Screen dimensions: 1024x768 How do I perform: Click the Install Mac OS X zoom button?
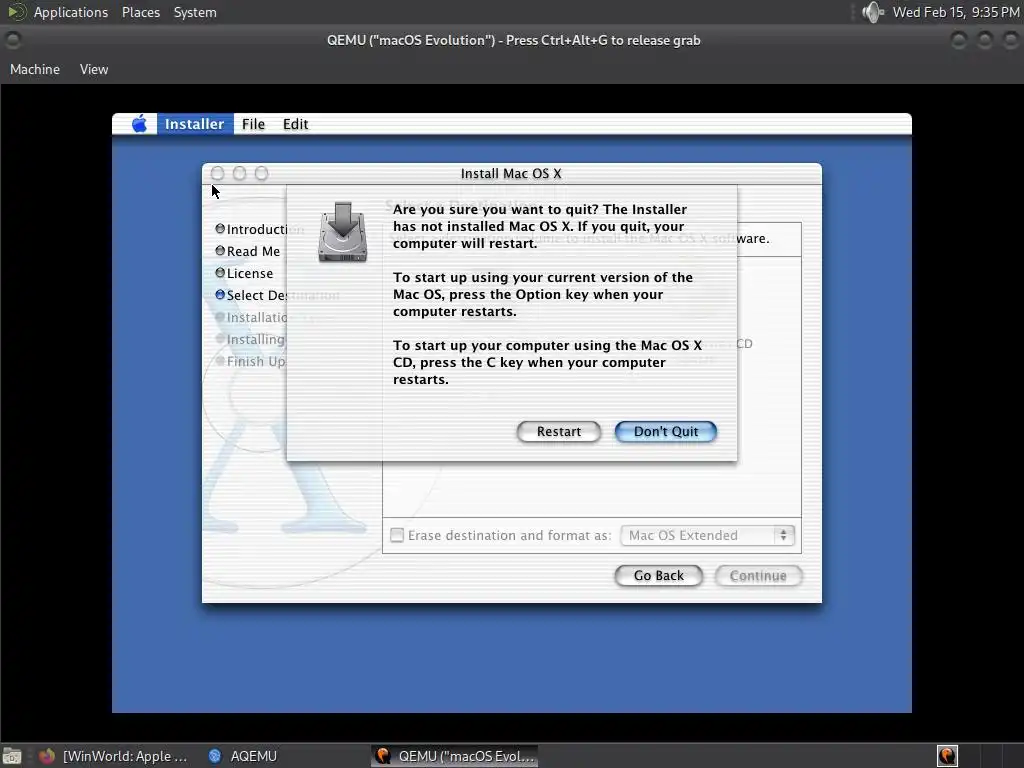[x=262, y=173]
